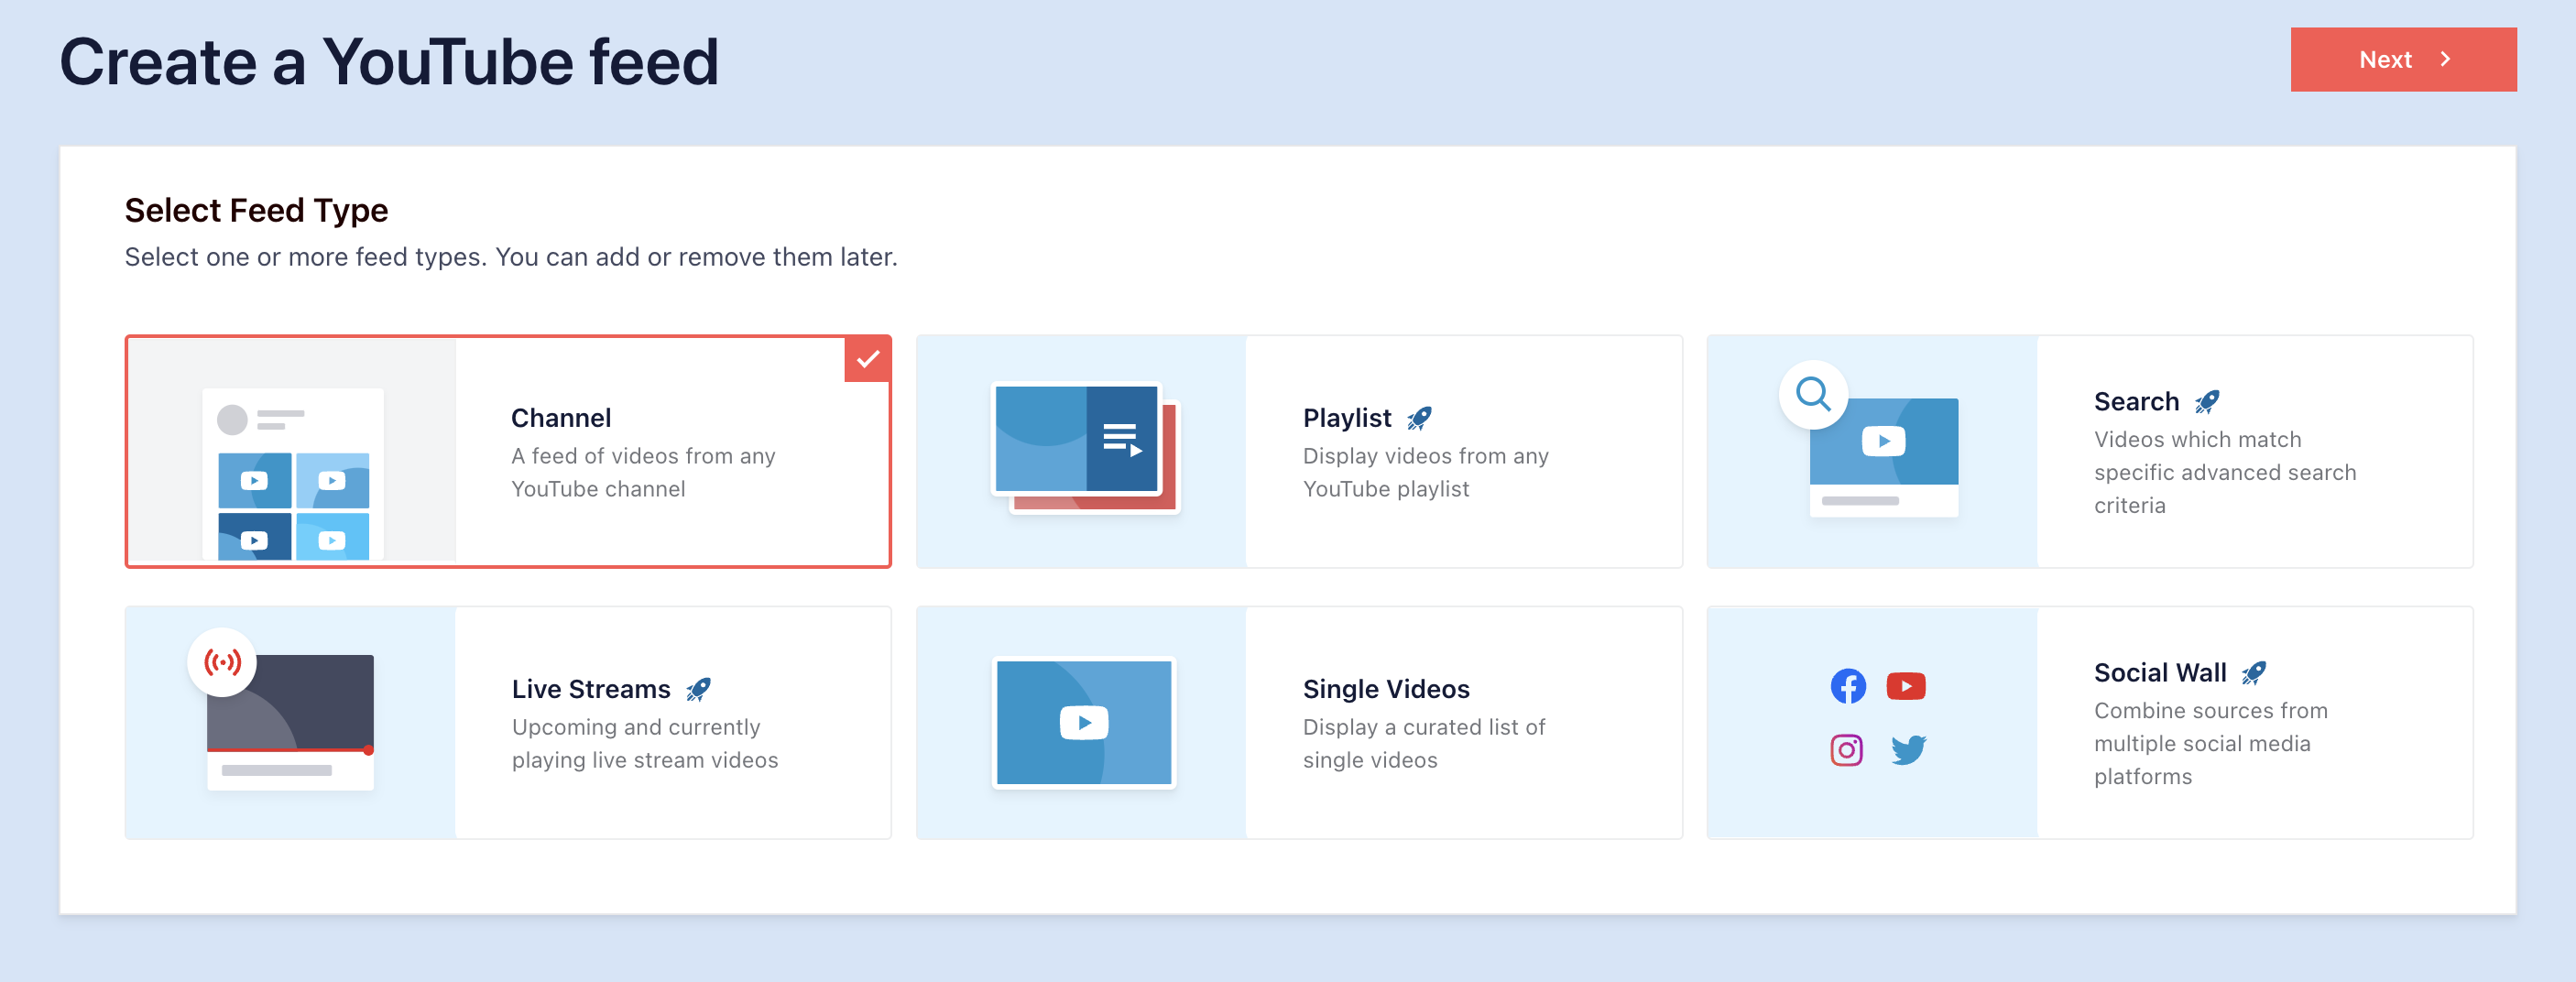Select the Social Wall feed type title
Image resolution: width=2576 pixels, height=982 pixels.
point(2160,673)
